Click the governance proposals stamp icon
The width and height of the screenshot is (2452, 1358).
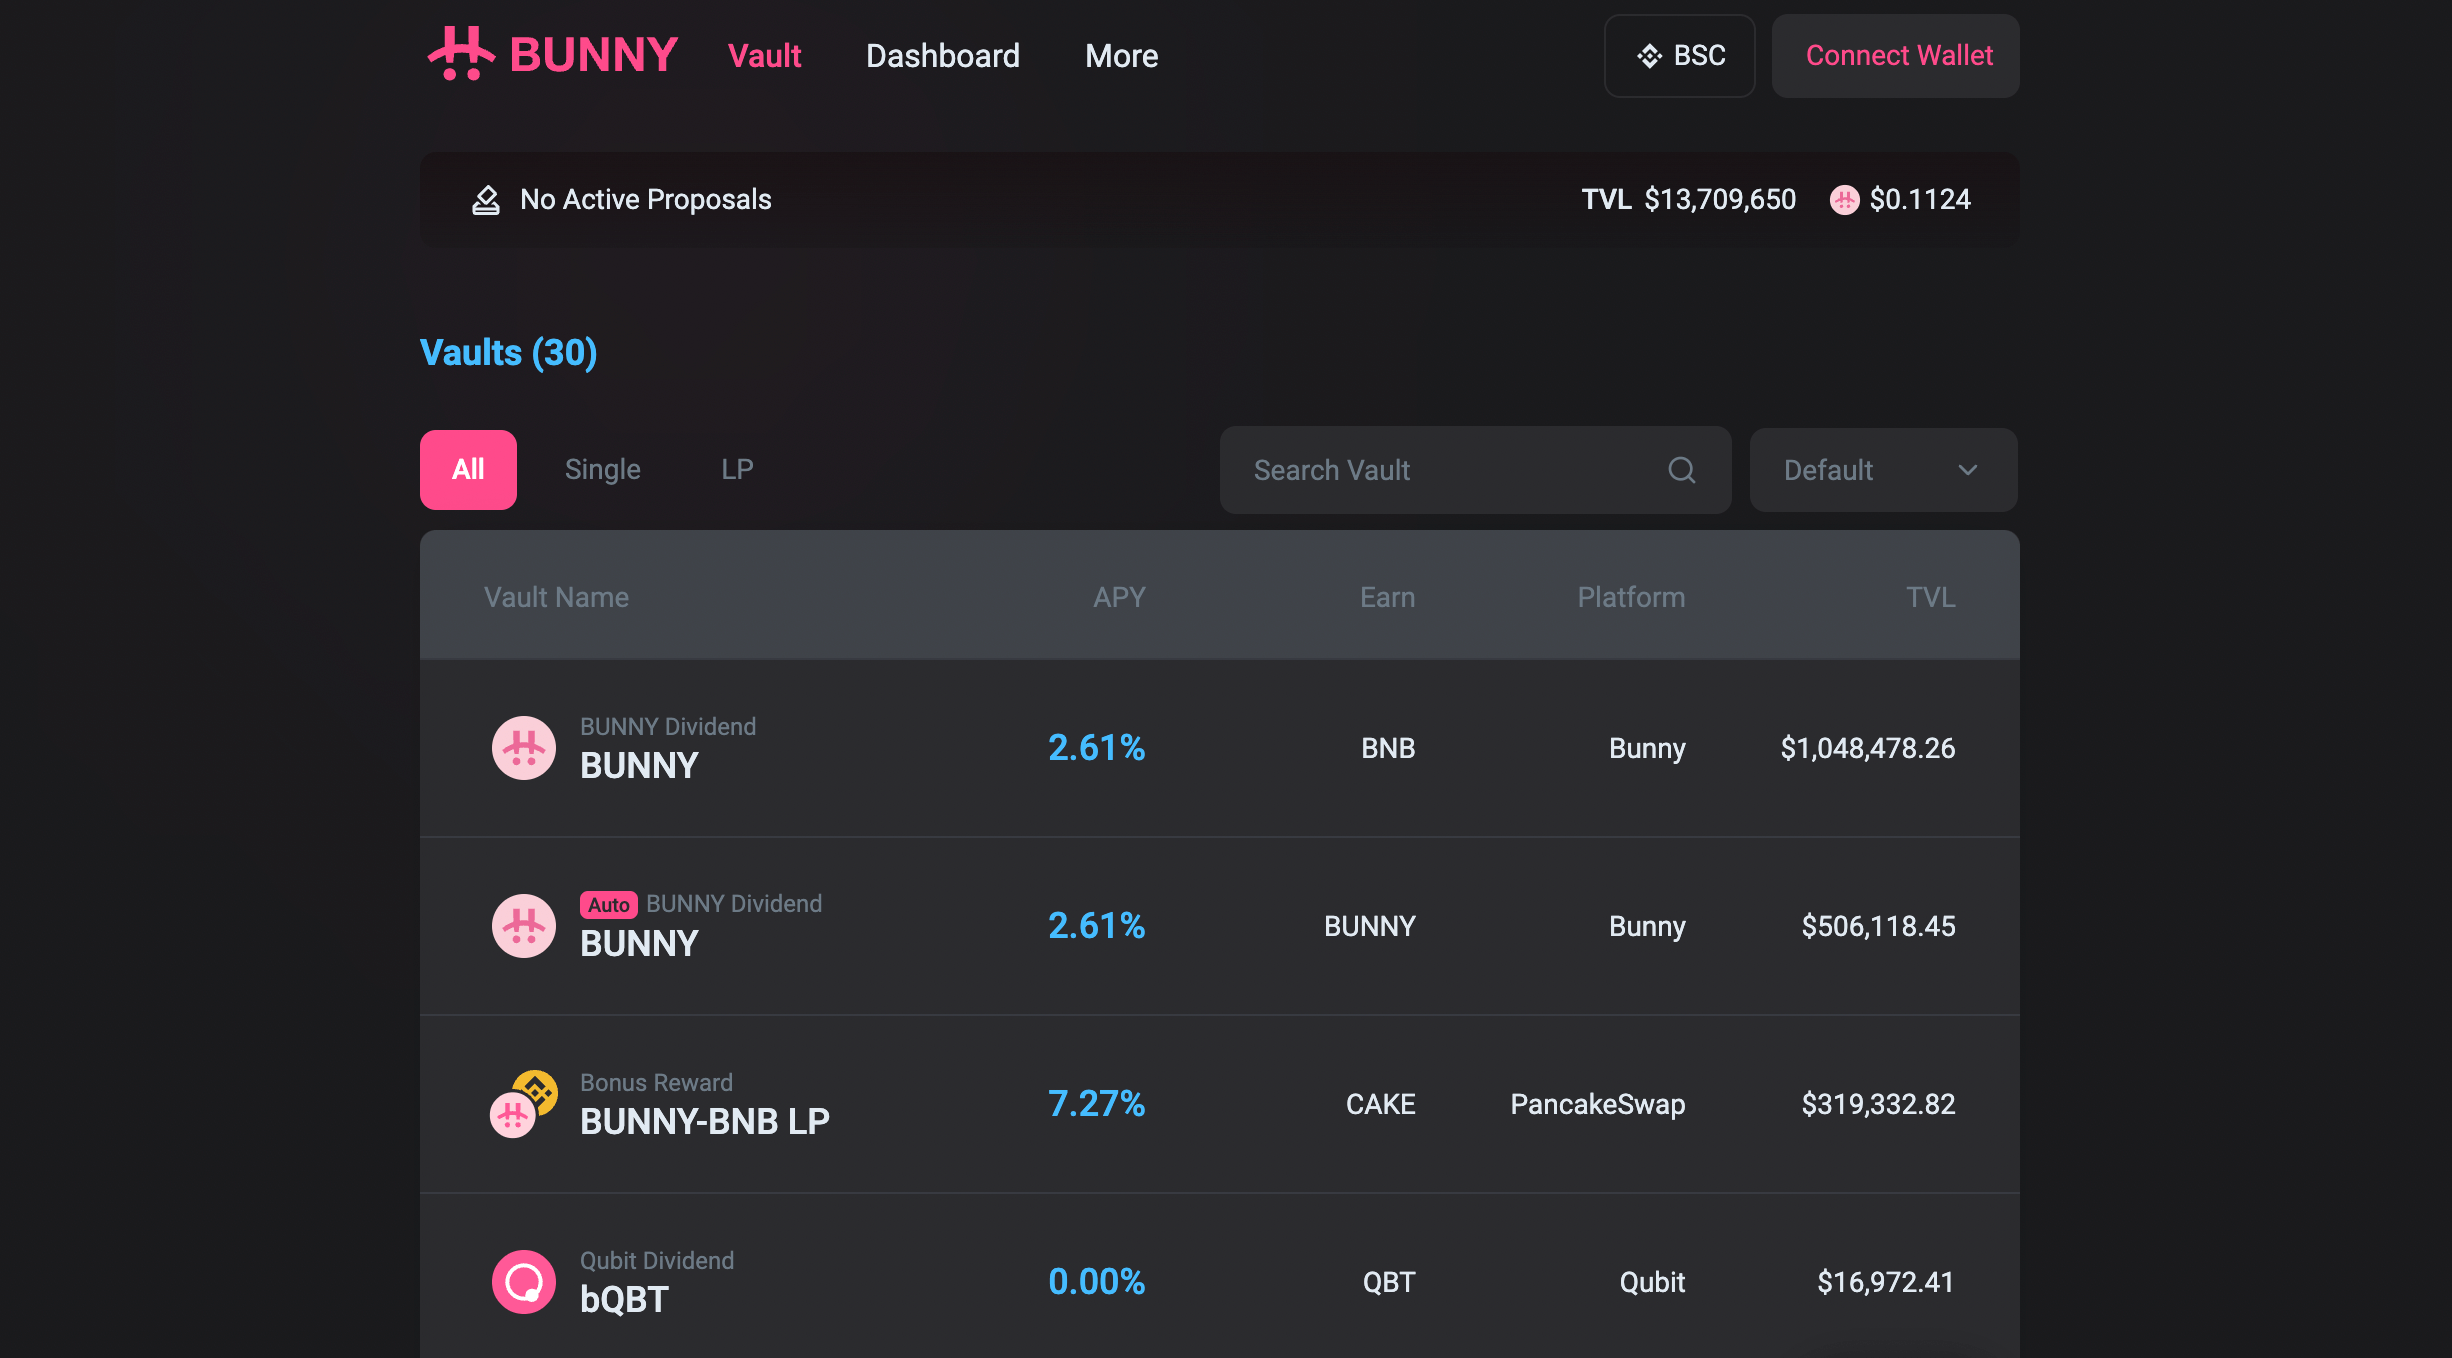click(x=486, y=200)
